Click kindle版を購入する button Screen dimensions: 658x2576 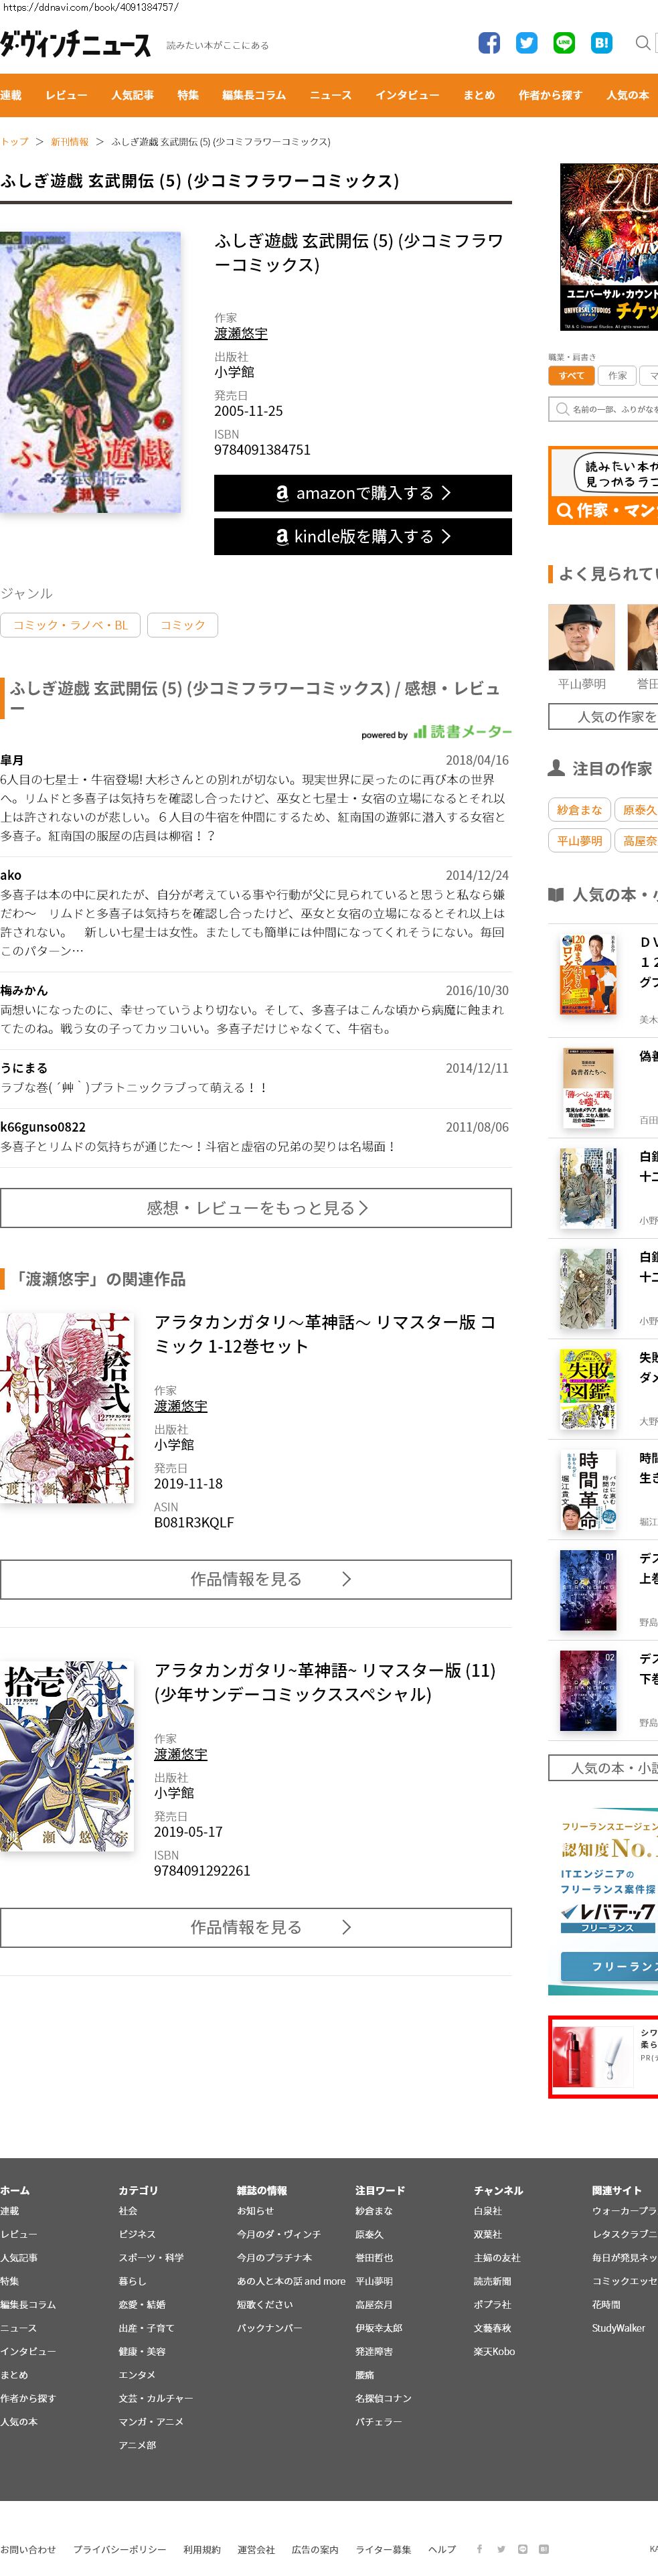[363, 537]
